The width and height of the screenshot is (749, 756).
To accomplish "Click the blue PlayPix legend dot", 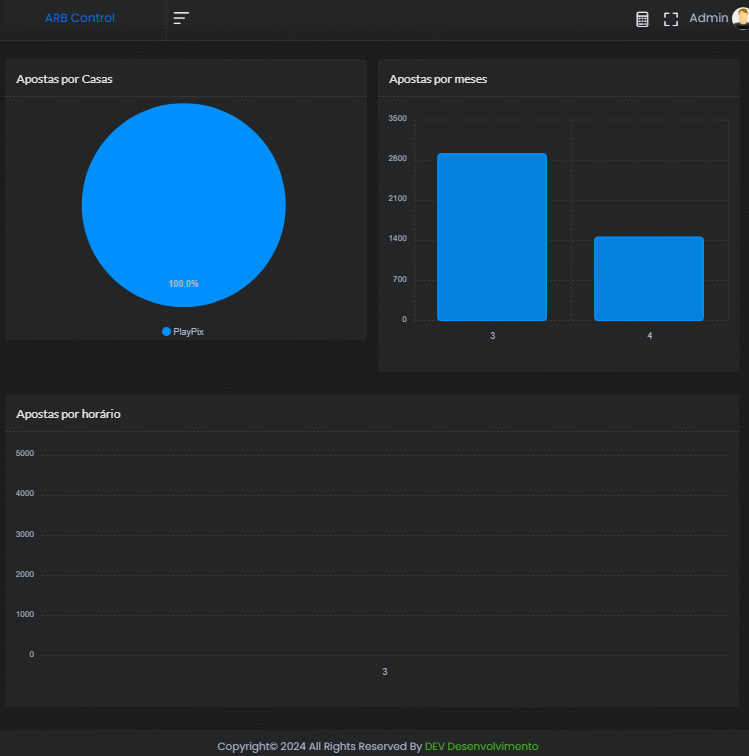I will click(x=166, y=331).
